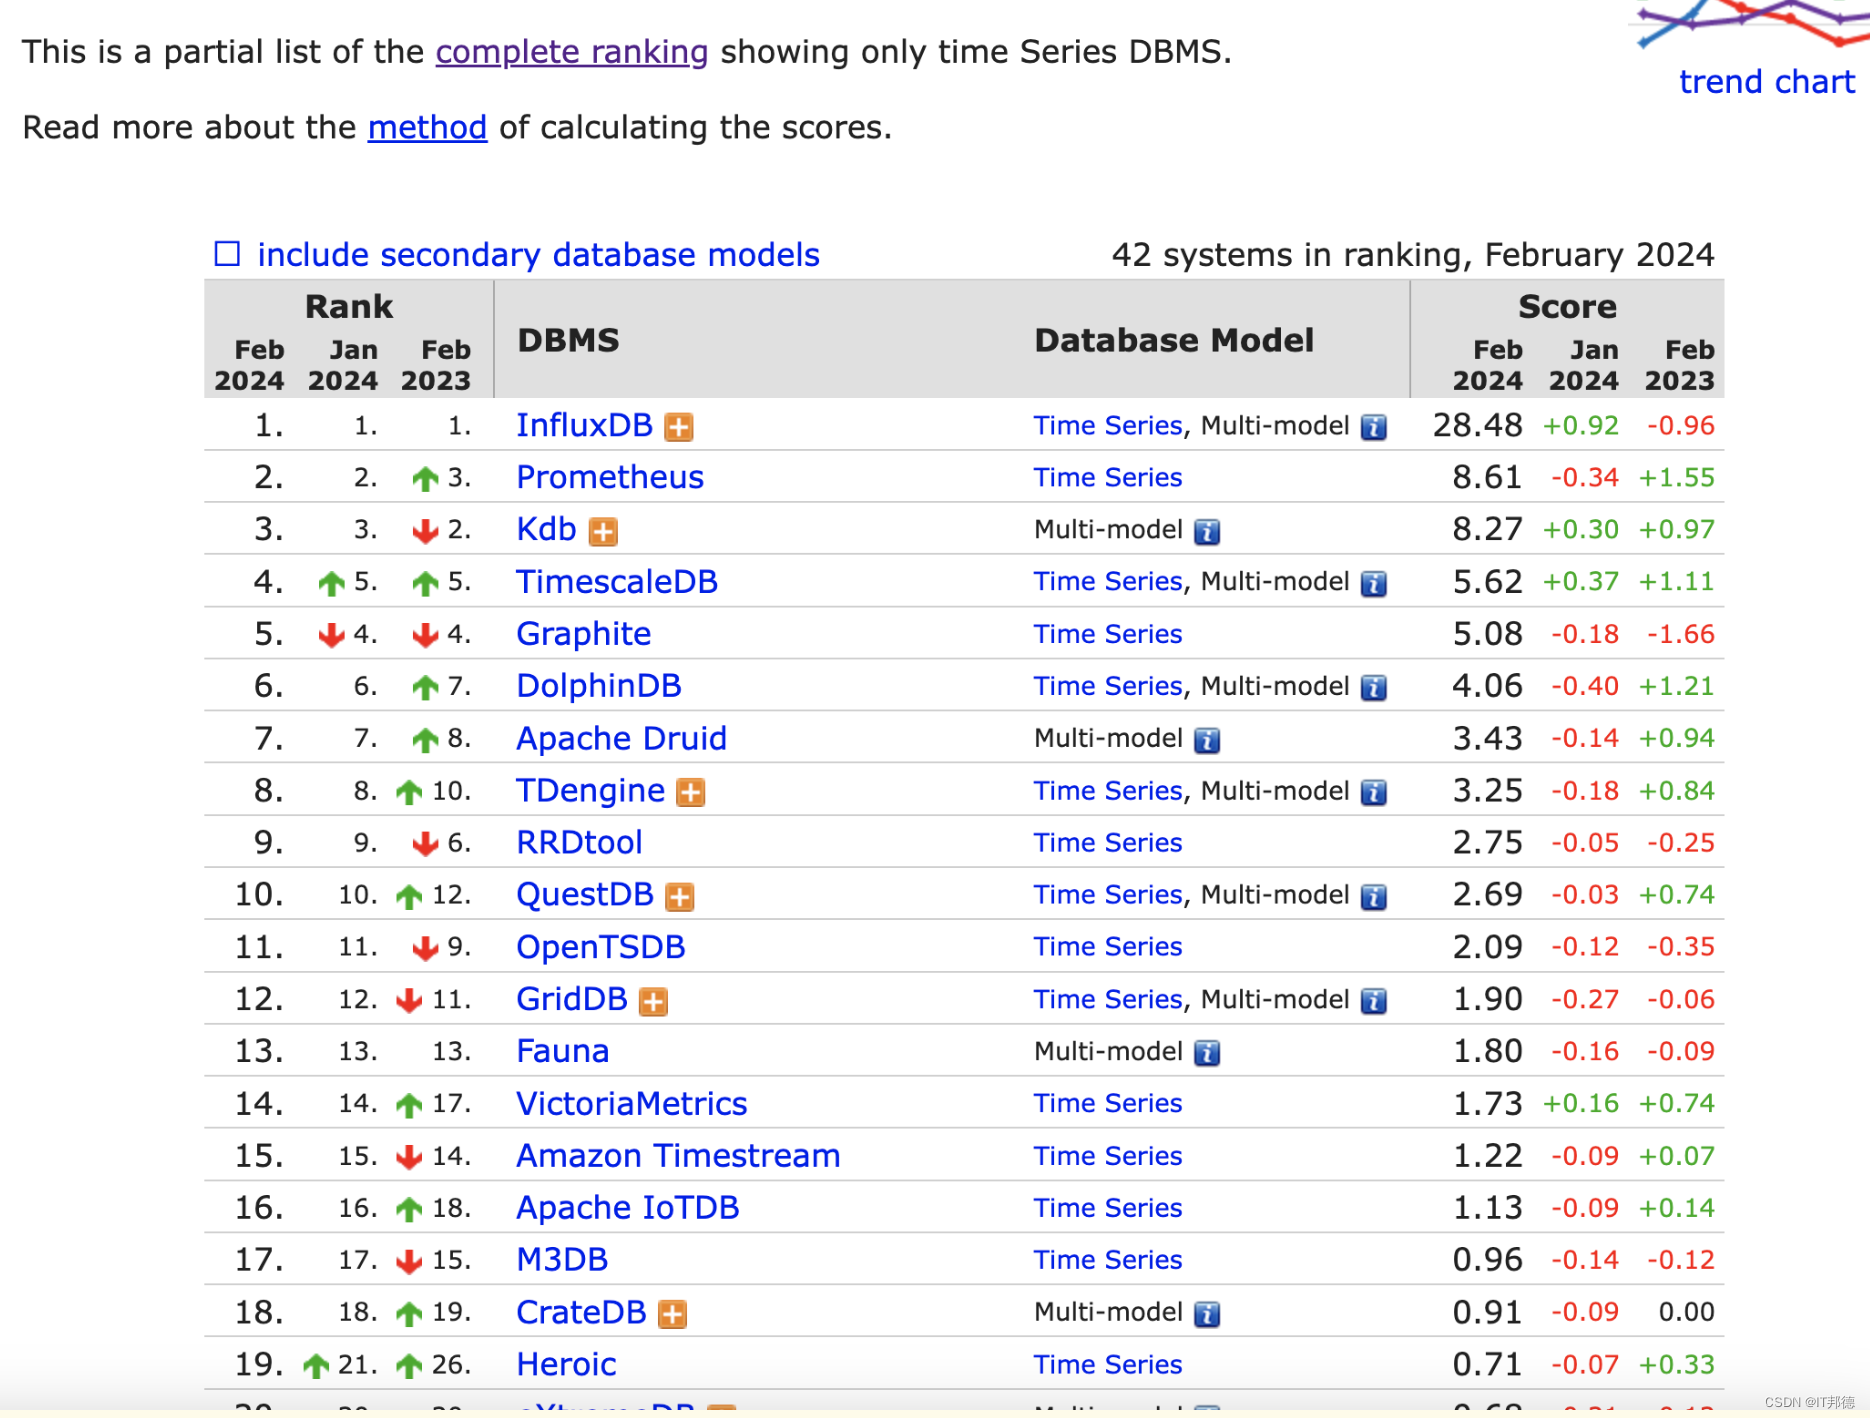Click the orange plus icon beside InfluxDB

click(679, 427)
